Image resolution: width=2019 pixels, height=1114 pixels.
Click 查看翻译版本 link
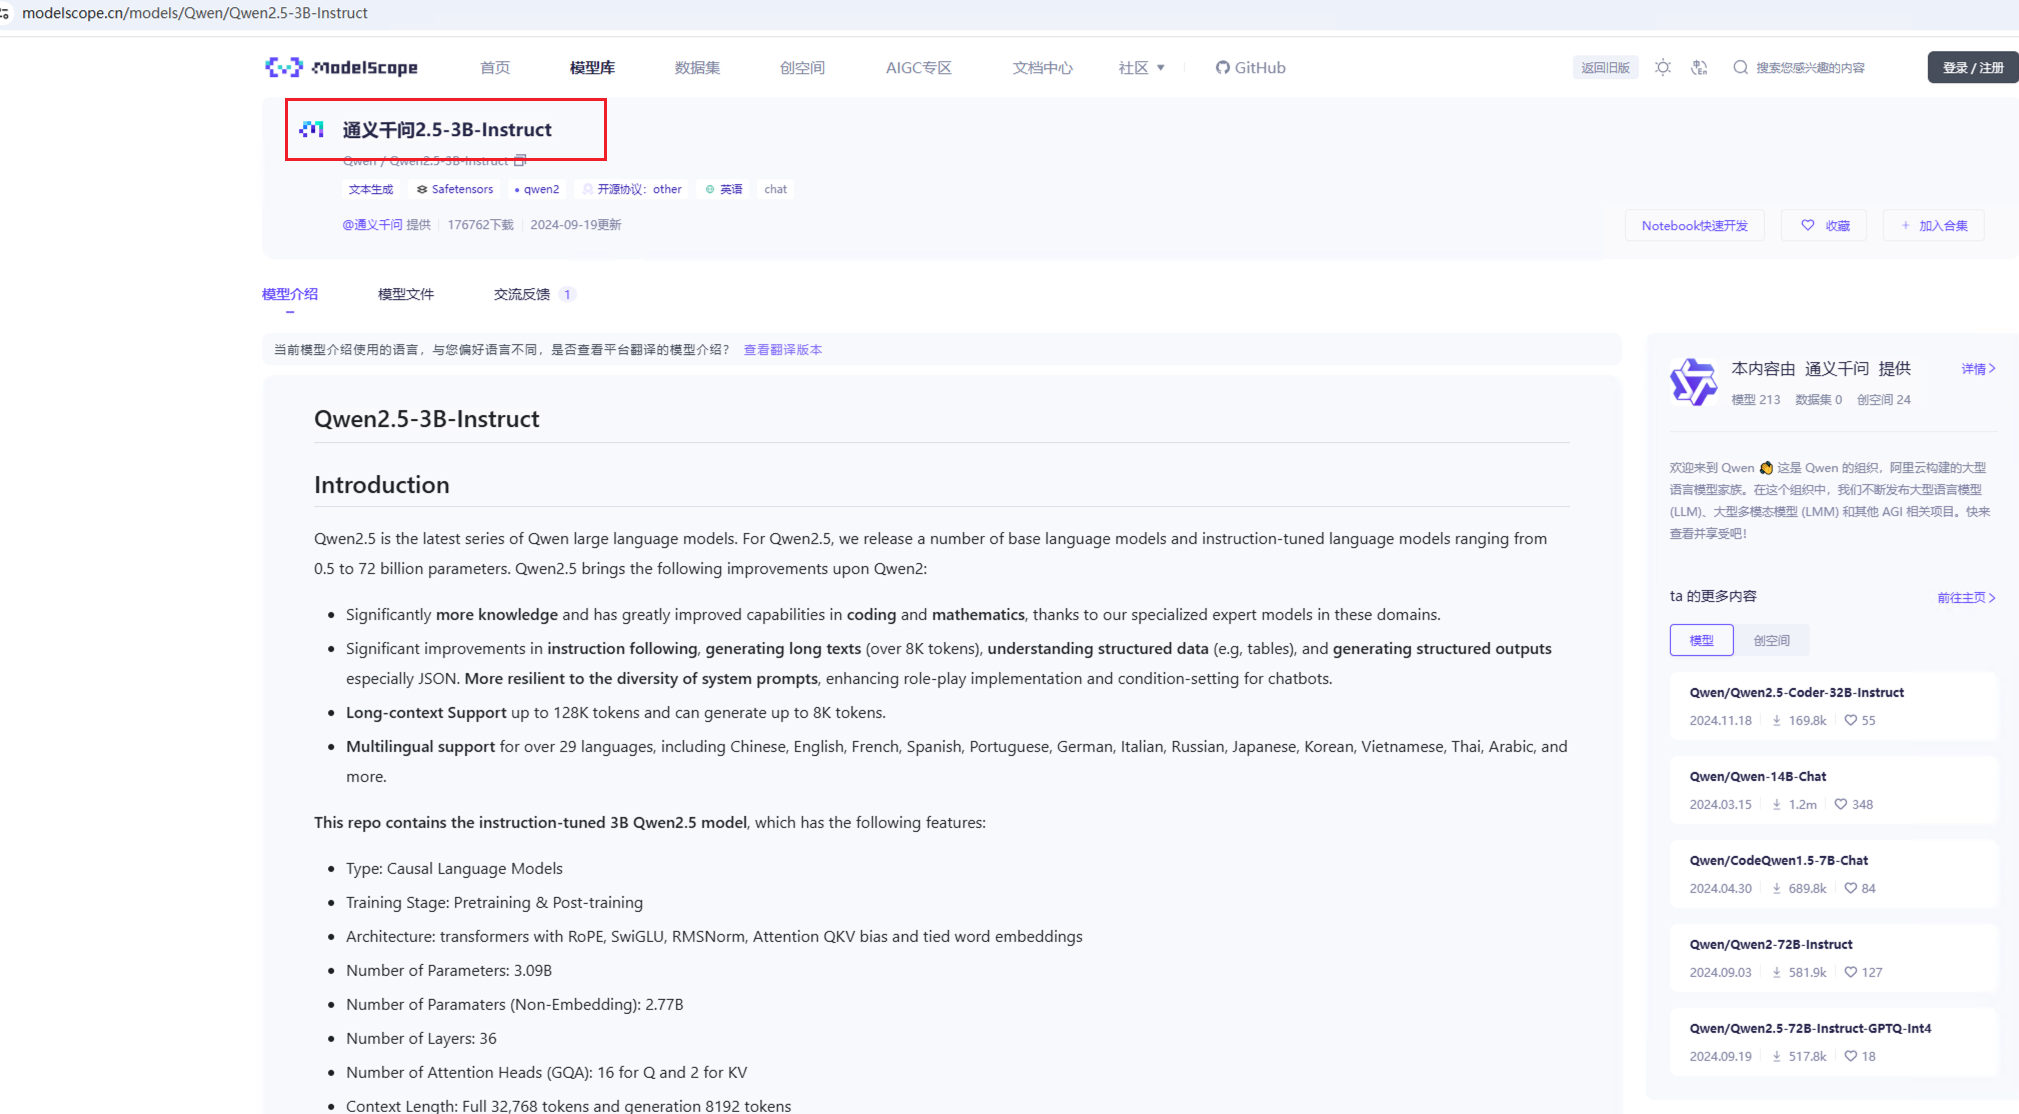(782, 350)
